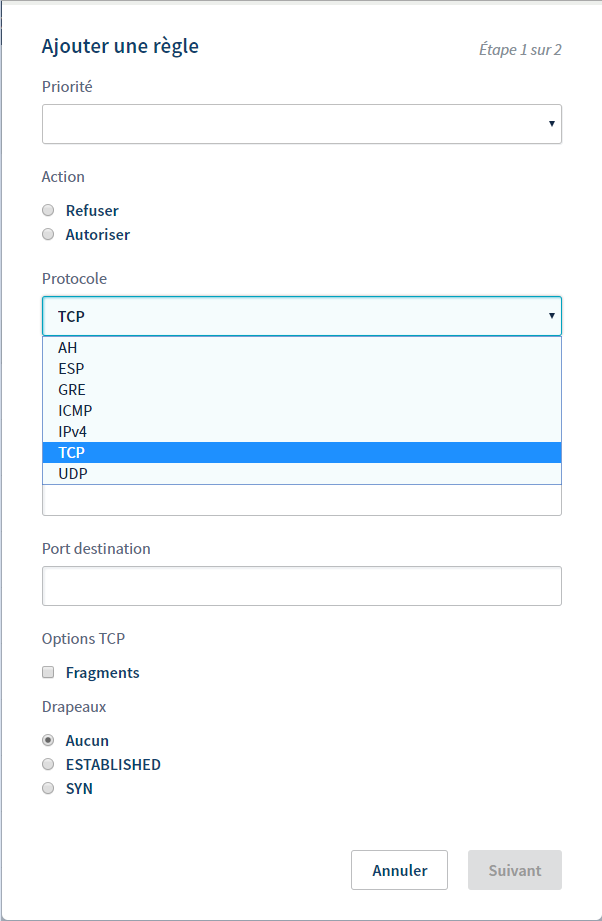This screenshot has height=921, width=602.
Task: Select the ESTABLISHED flag option
Action: 48,764
